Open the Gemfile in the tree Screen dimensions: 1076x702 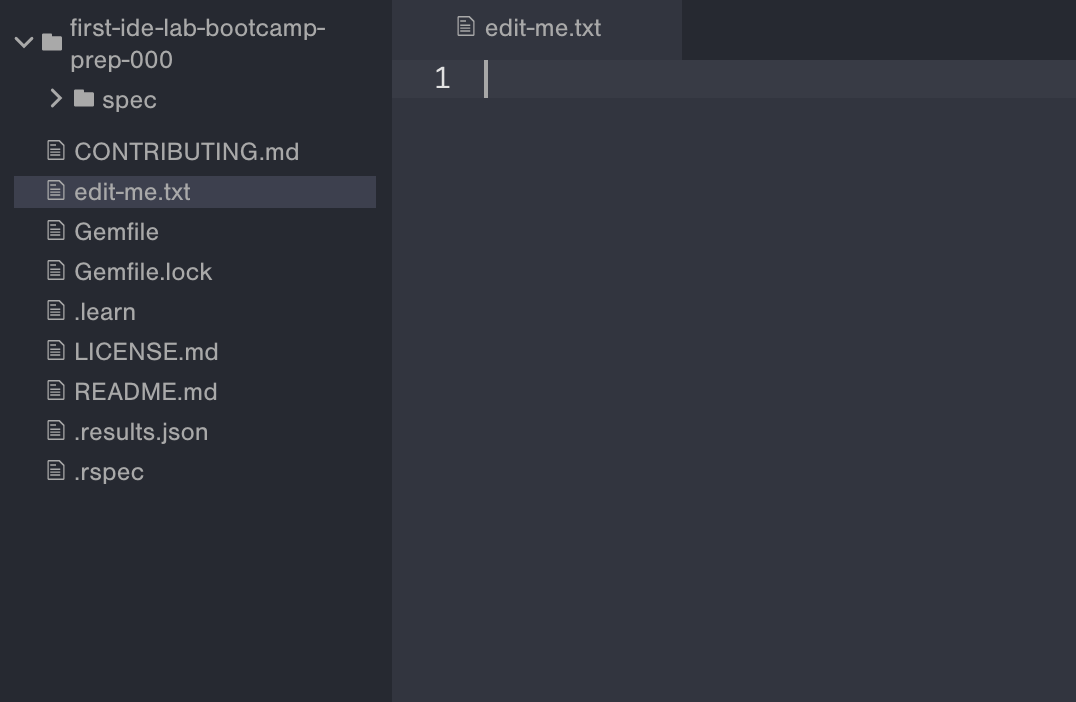point(116,231)
